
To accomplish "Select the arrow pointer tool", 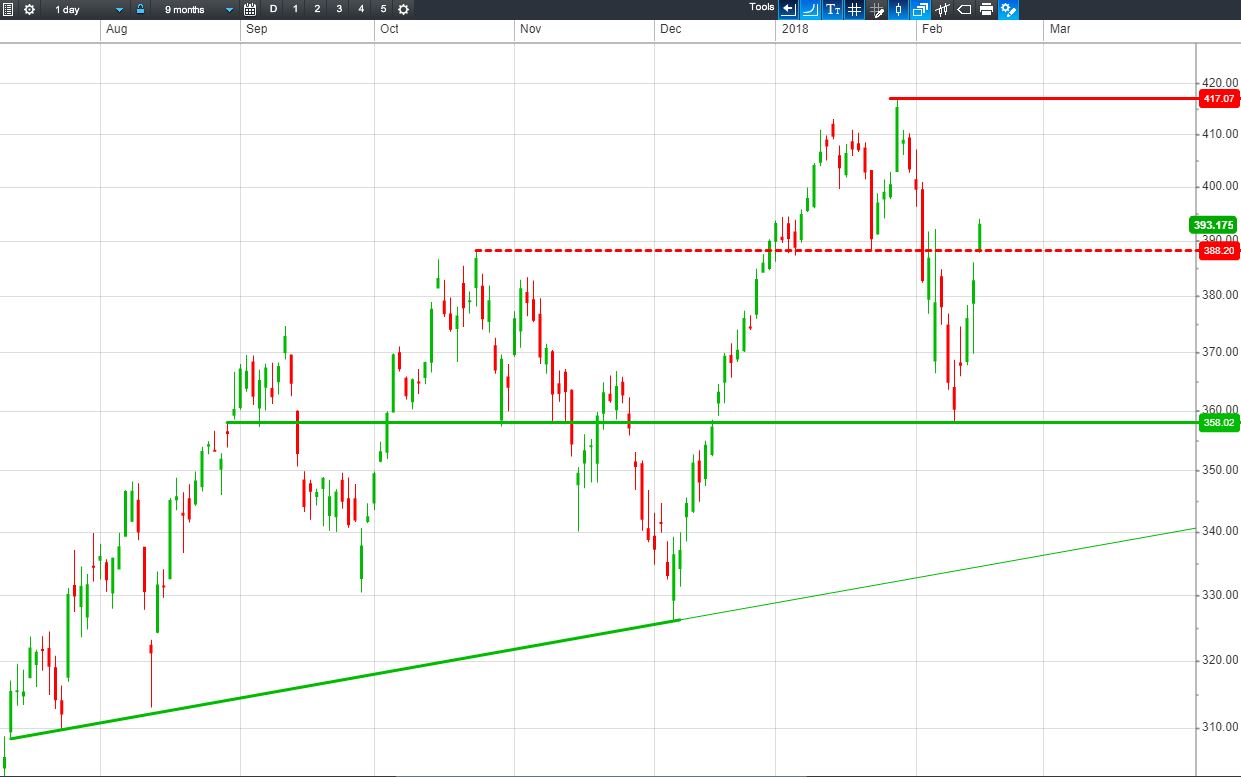I will click(788, 9).
